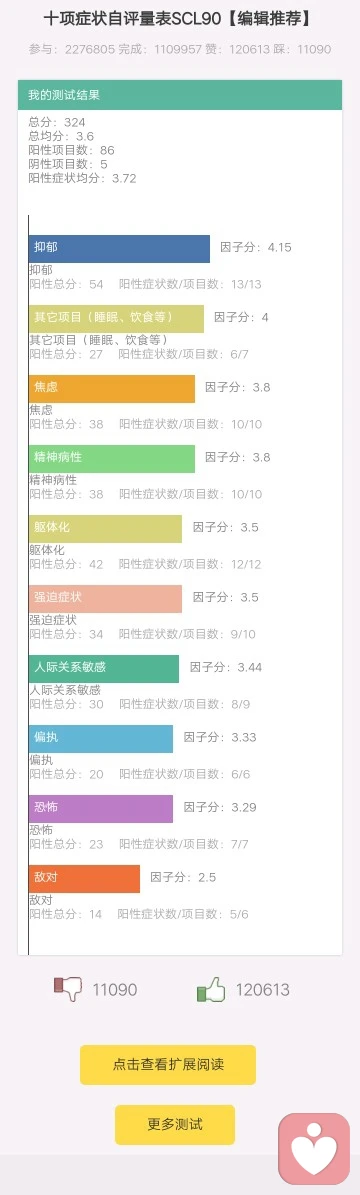Tap the 更多测试 button

pyautogui.click(x=175, y=1124)
